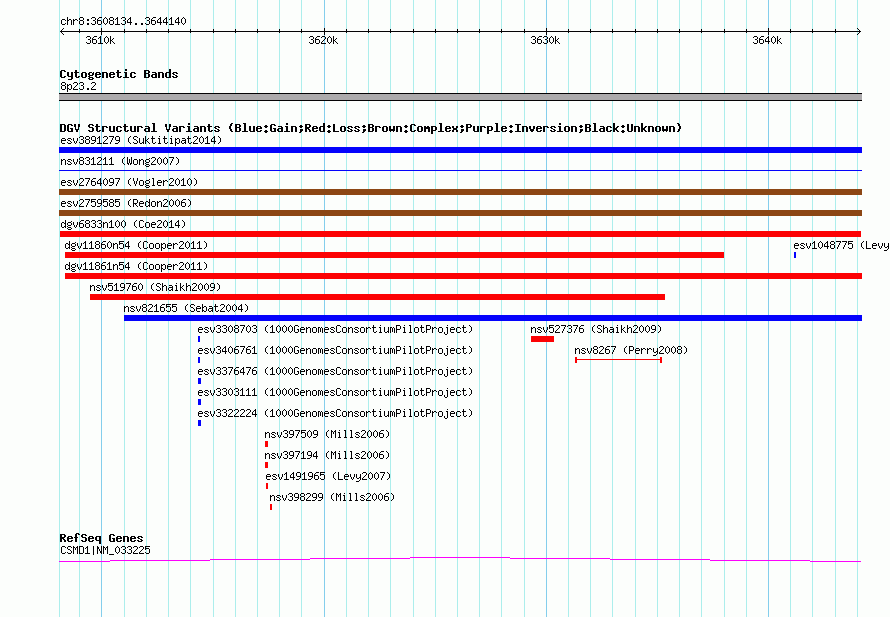Click the ruler's left arrow end
Viewport: 890px width, 617px height.
(62, 32)
